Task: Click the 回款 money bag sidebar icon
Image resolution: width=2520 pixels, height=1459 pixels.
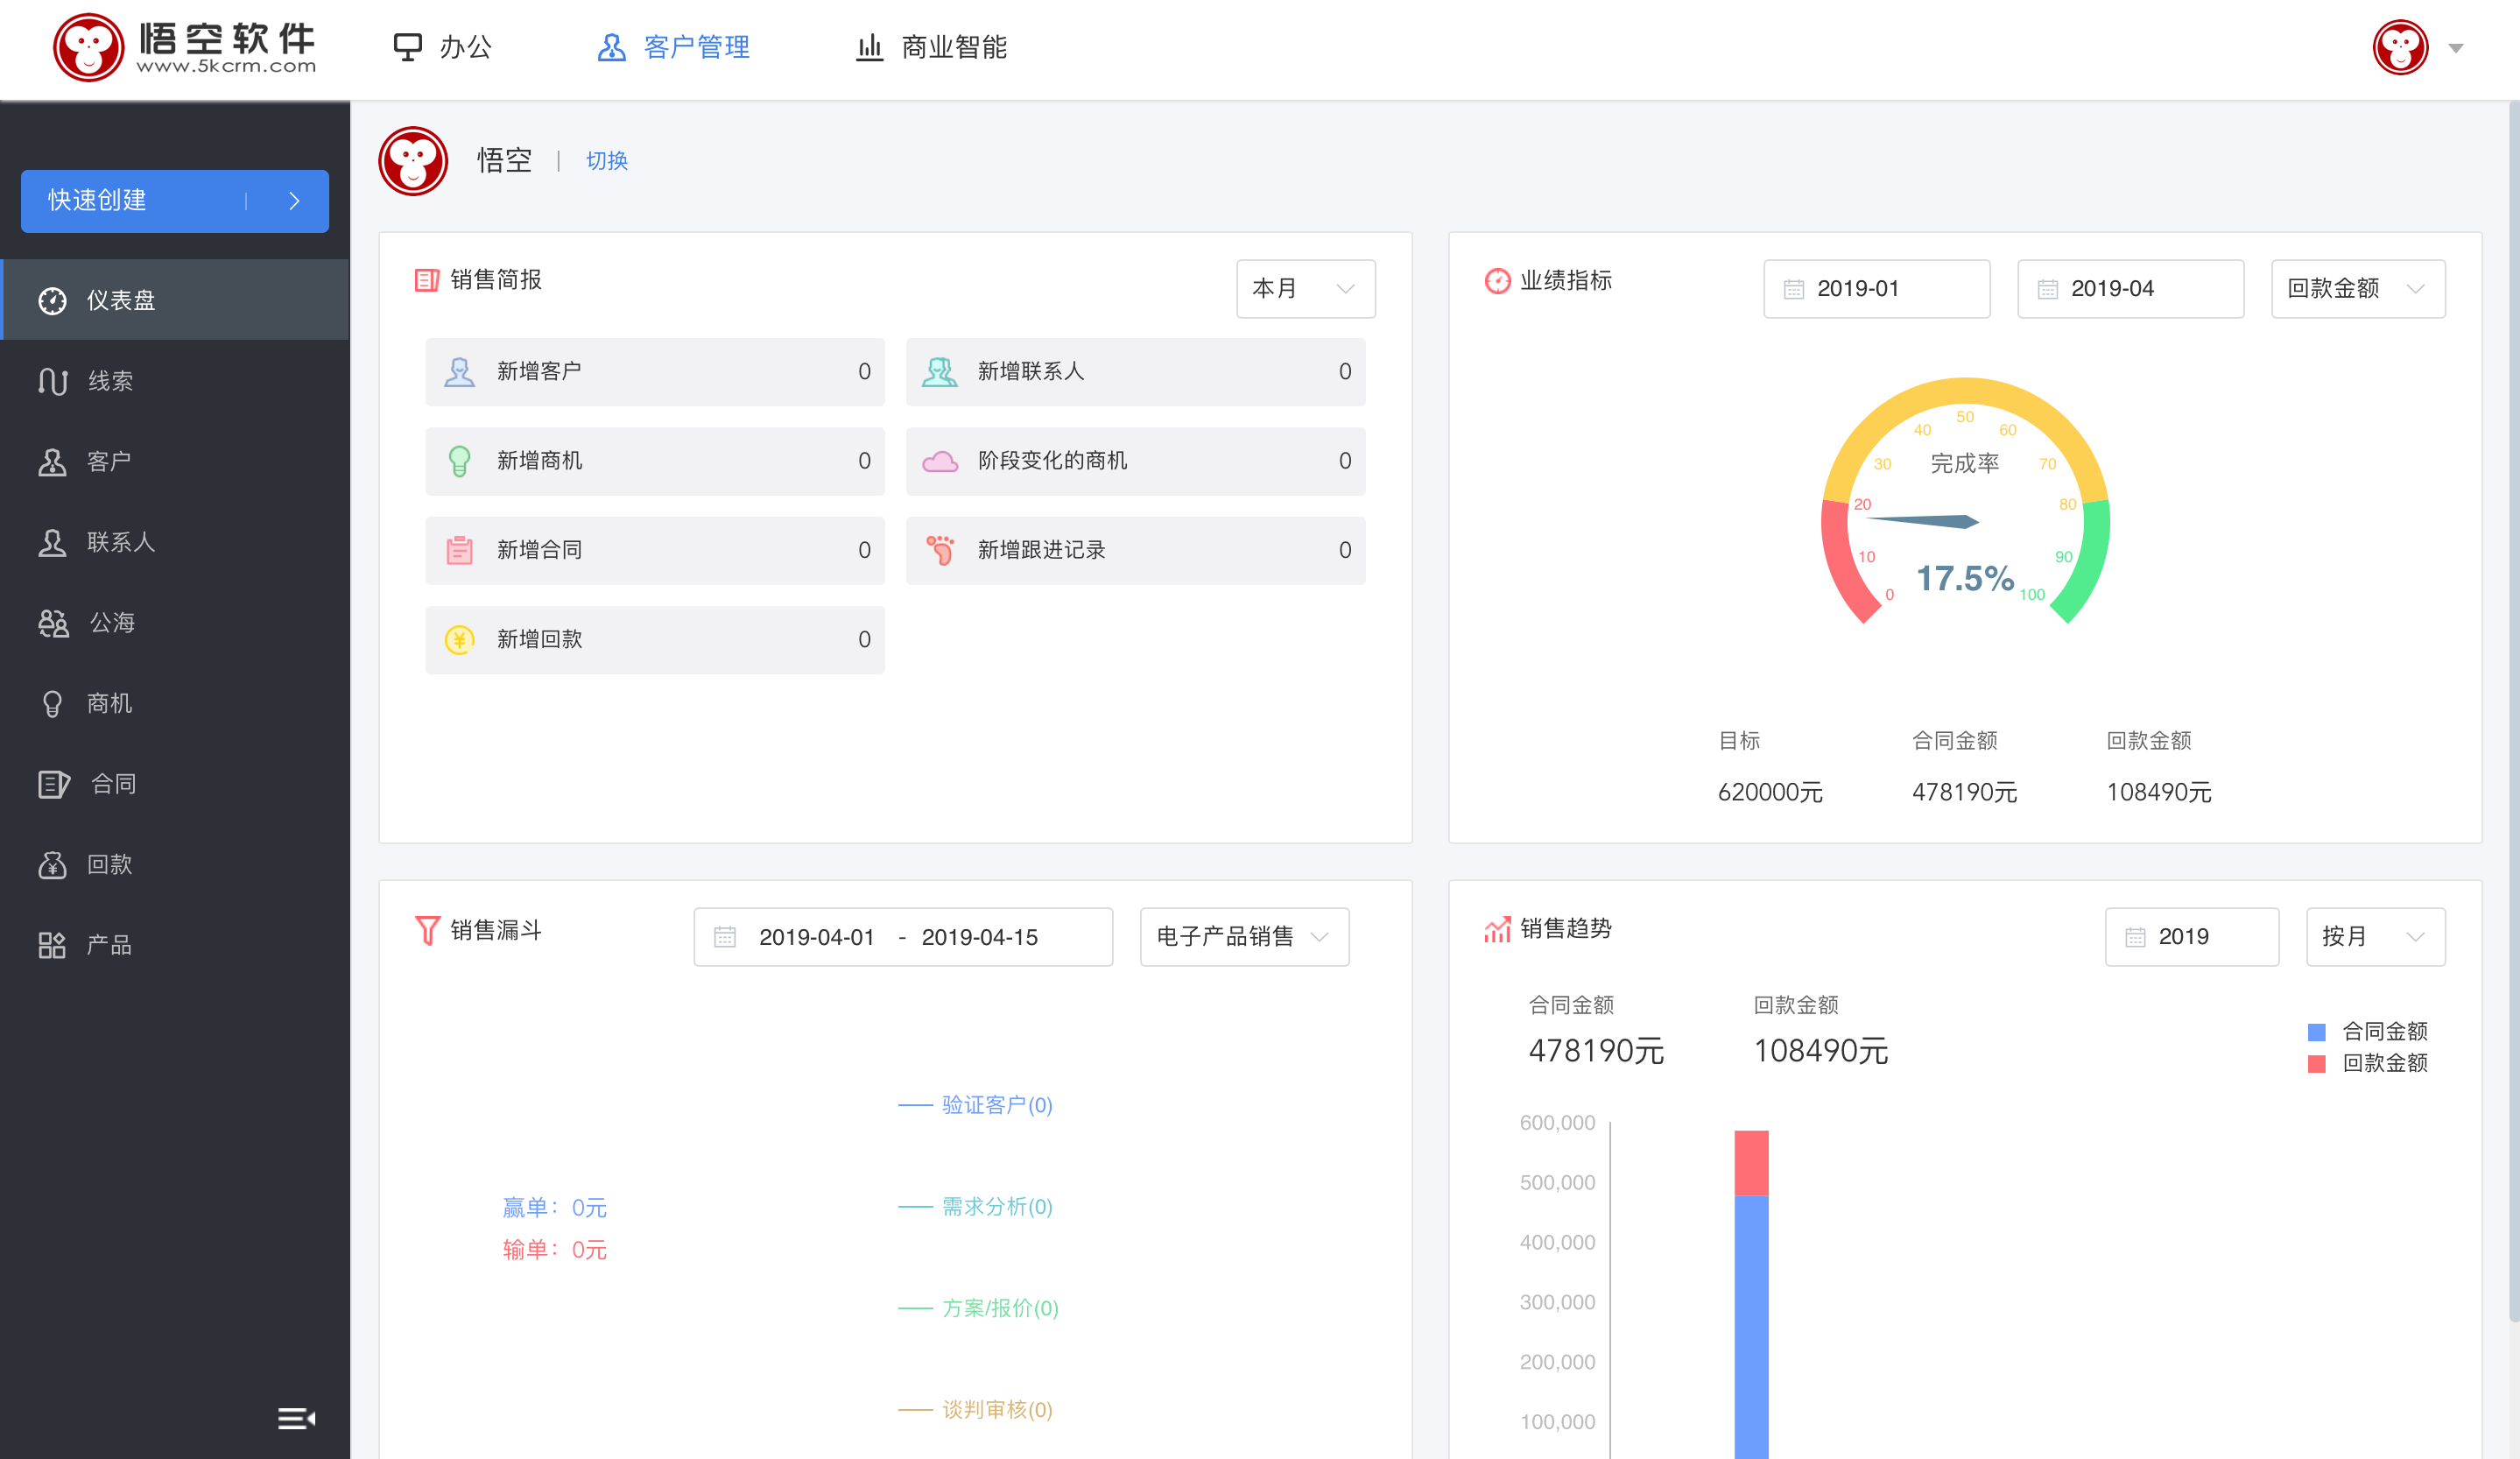Action: point(52,865)
